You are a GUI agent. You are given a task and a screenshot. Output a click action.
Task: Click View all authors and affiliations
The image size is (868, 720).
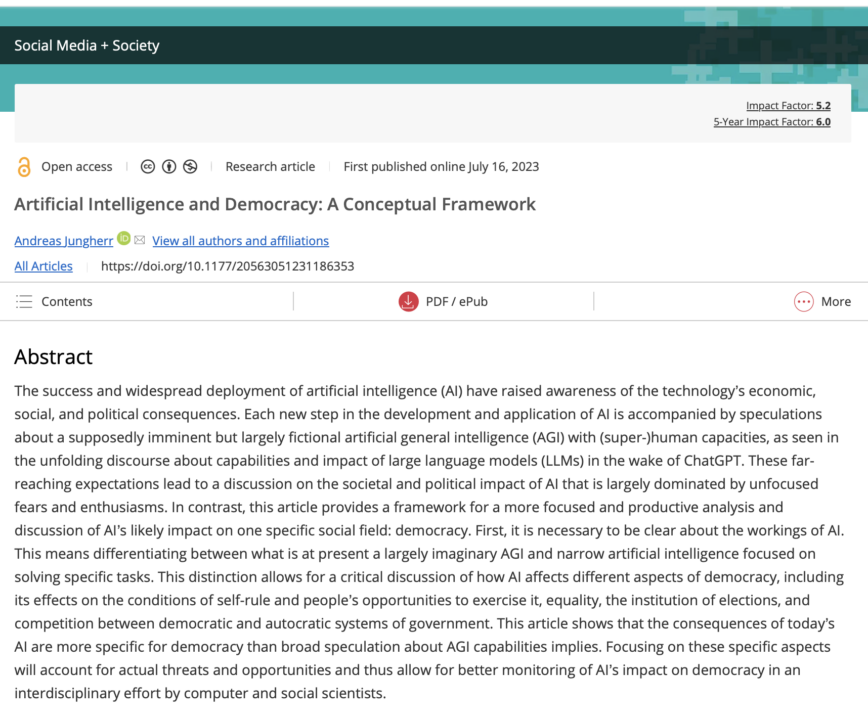[x=240, y=240]
